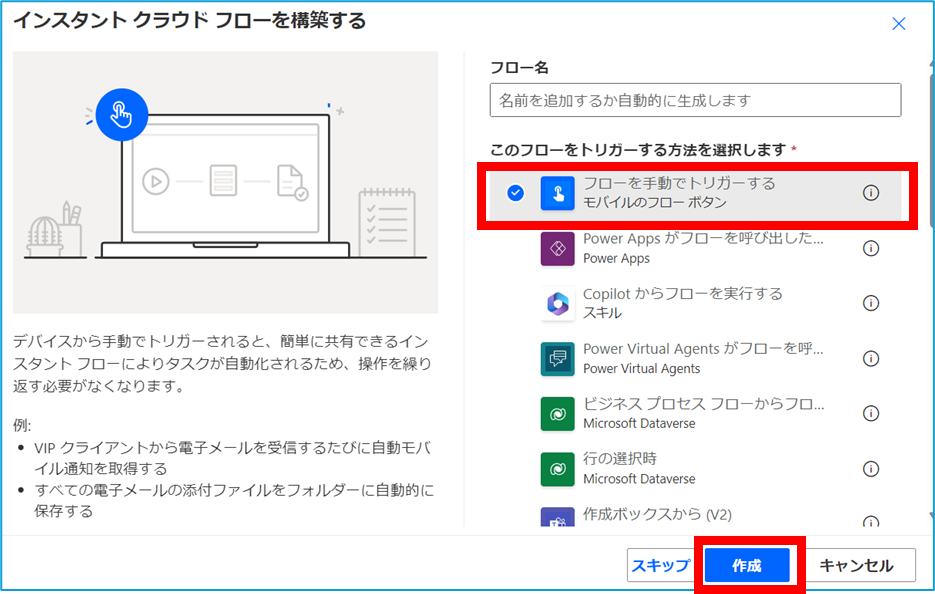Click the Copilot skill trigger icon
This screenshot has height=594, width=935.
coord(558,304)
